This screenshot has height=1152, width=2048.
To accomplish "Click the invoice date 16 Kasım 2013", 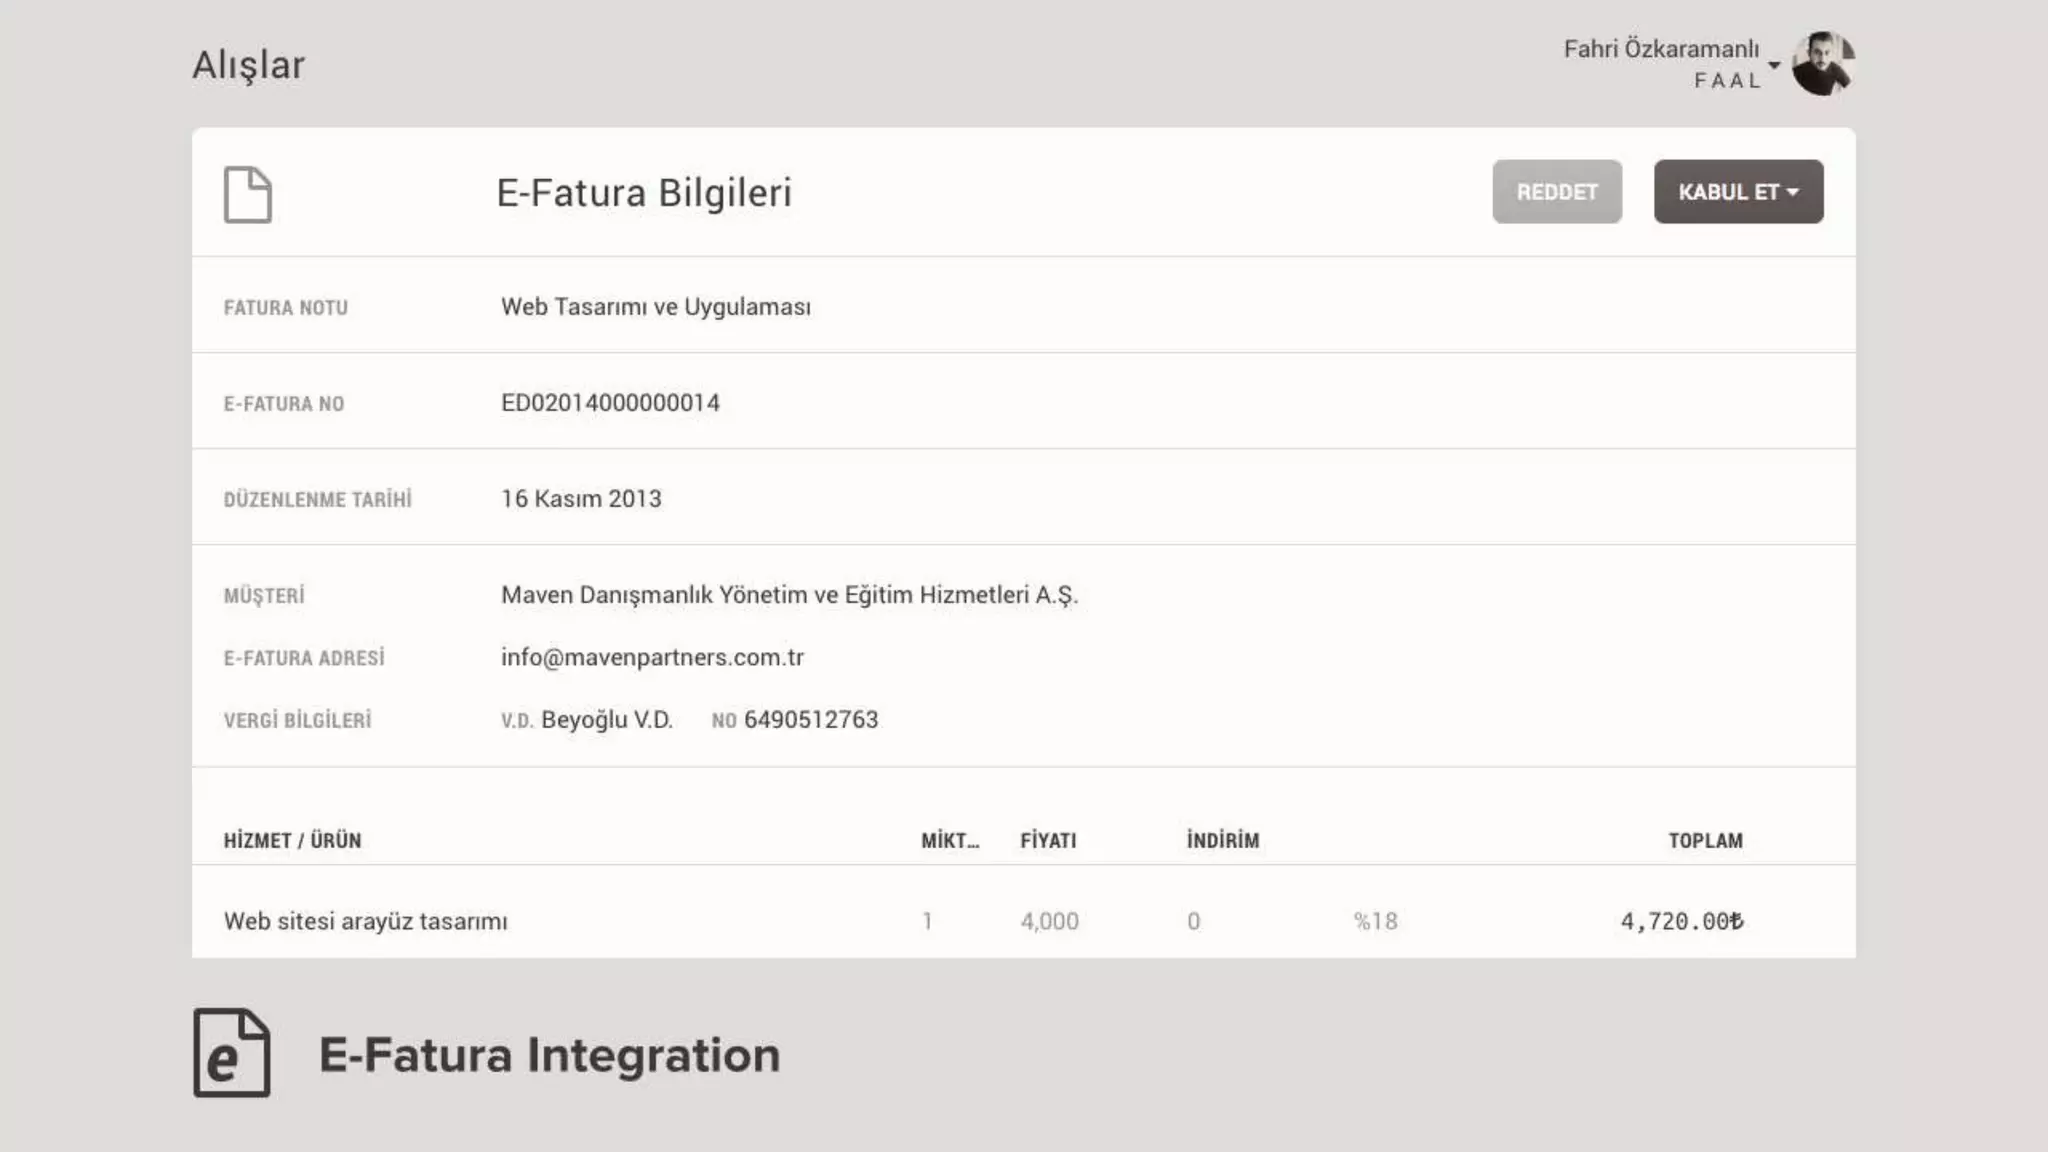I will click(581, 499).
